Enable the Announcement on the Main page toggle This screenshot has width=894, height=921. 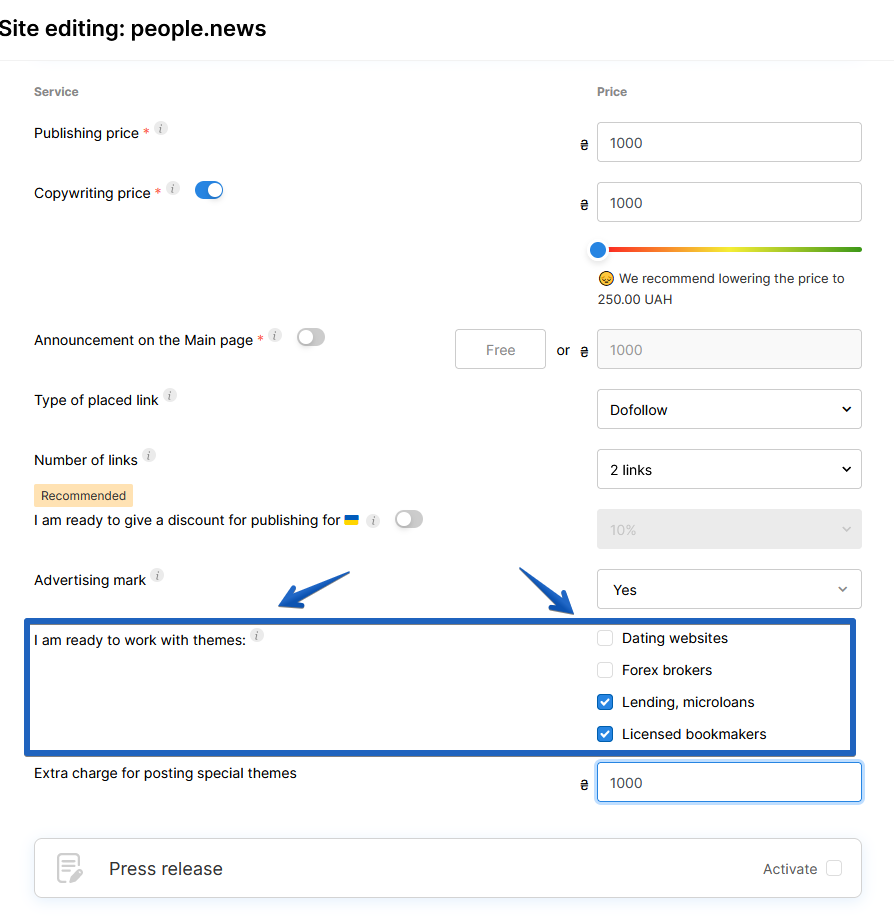pos(310,337)
